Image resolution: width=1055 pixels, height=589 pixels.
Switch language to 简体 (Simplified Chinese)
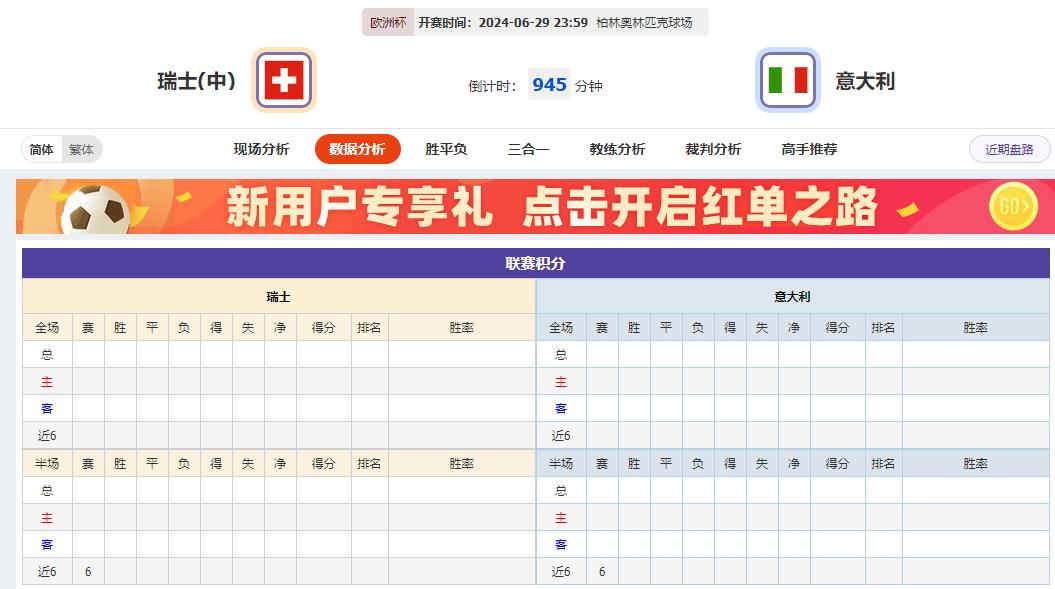pyautogui.click(x=40, y=148)
